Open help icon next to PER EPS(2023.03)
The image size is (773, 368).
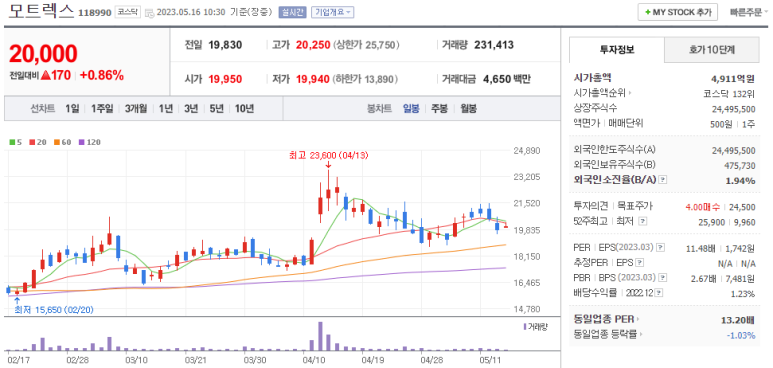(661, 248)
